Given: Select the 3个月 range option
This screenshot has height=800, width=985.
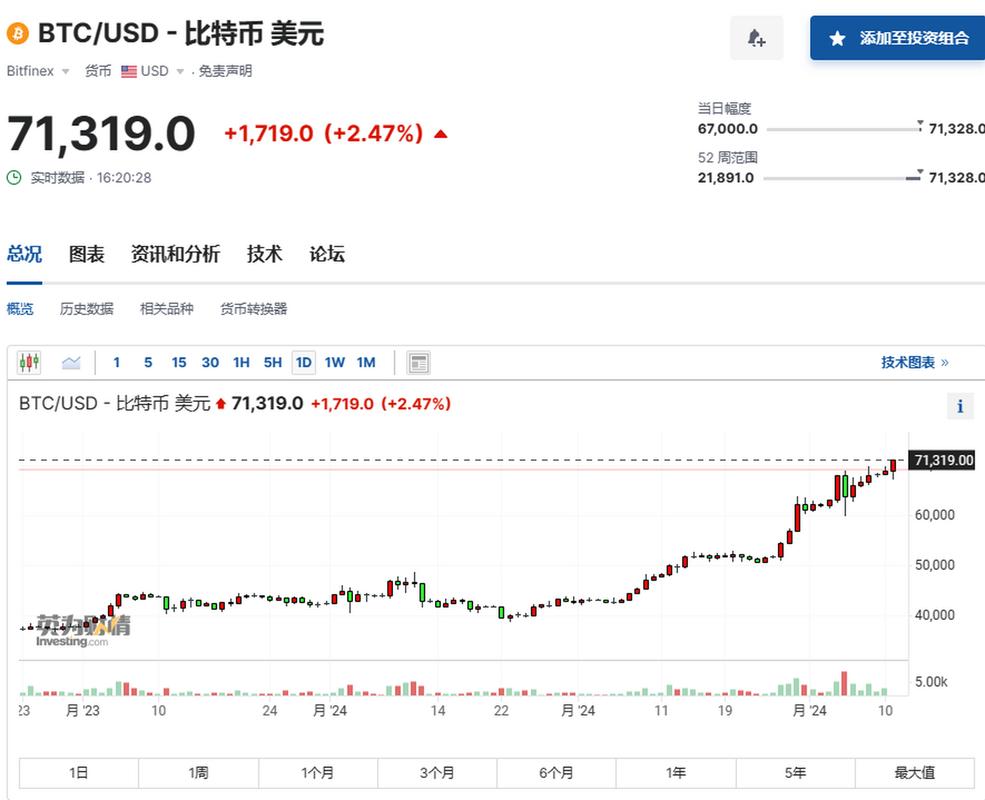Looking at the screenshot, I should point(436,772).
